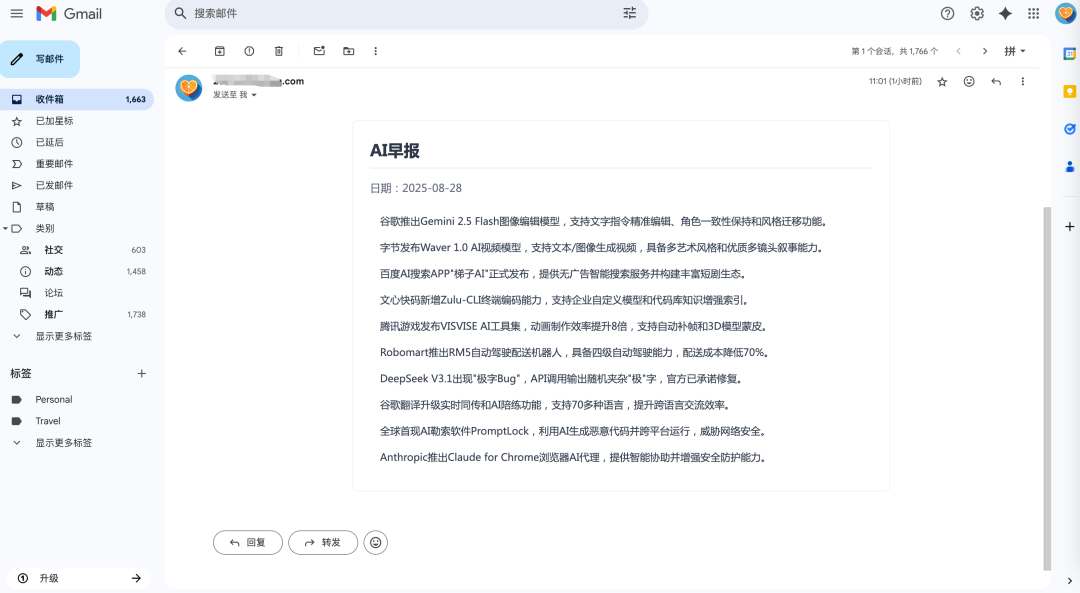
Task: Open the Travel label
Action: pyautogui.click(x=76, y=421)
